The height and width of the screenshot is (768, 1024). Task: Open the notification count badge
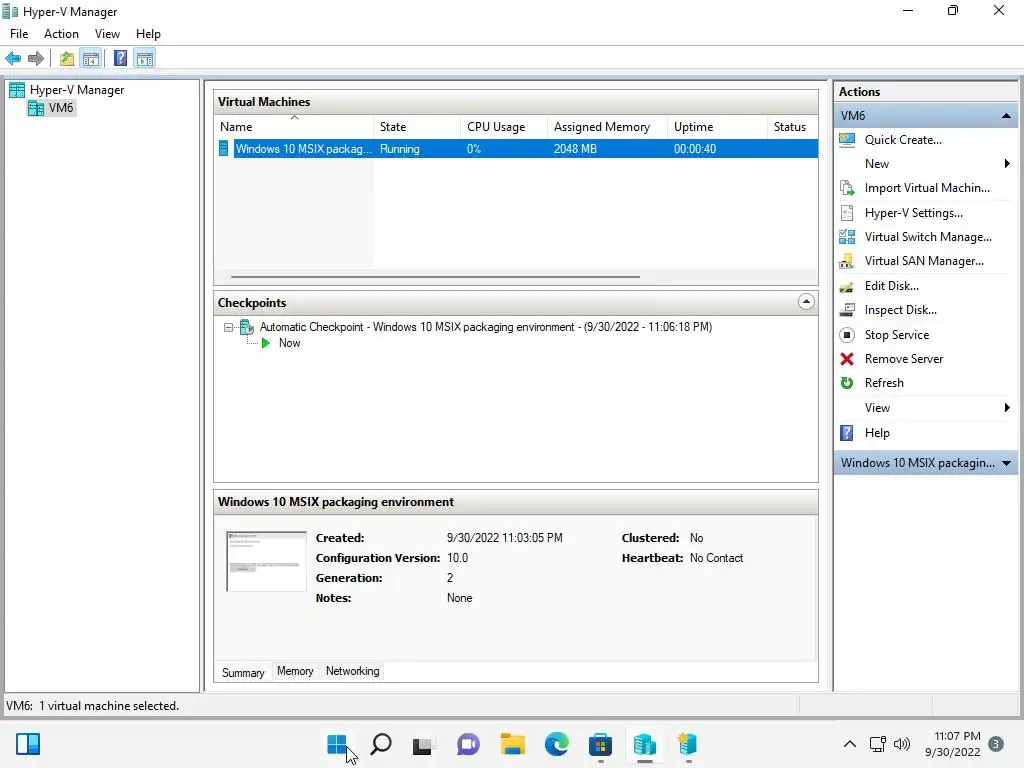click(996, 744)
